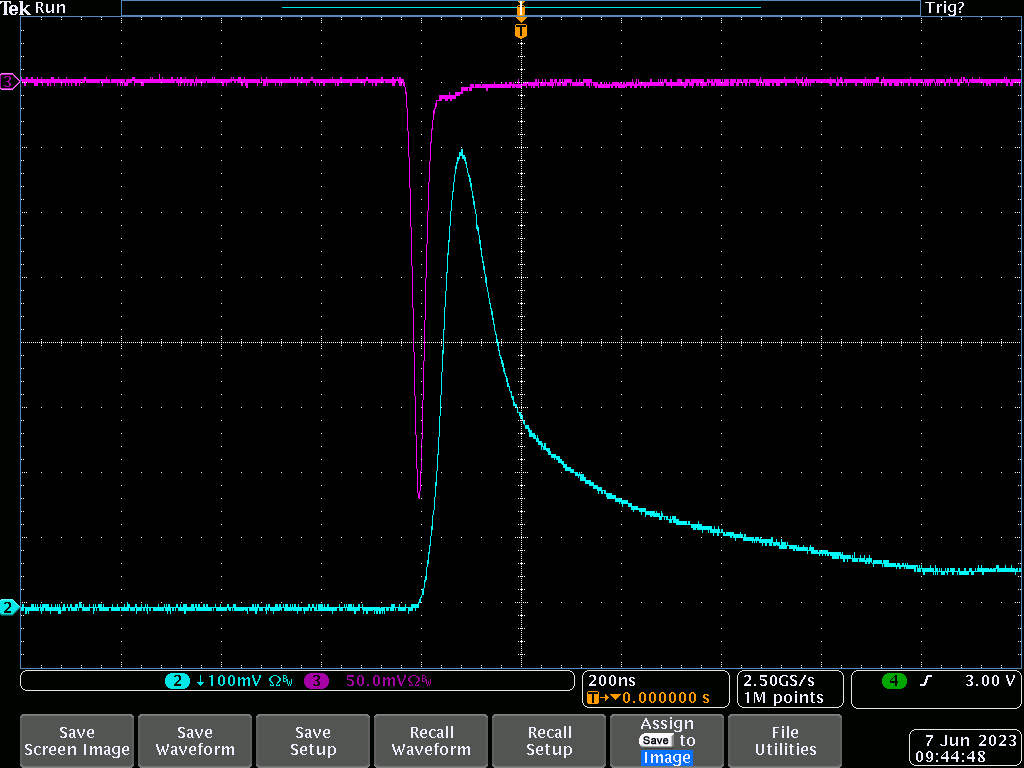Click the channel 3 ground level marker
The height and width of the screenshot is (768, 1024).
coord(9,81)
